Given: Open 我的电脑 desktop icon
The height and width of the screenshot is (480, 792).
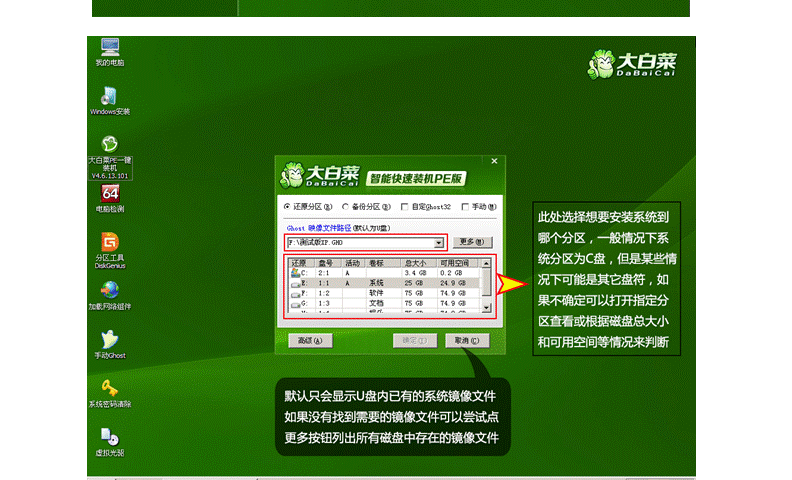Looking at the screenshot, I should point(110,48).
